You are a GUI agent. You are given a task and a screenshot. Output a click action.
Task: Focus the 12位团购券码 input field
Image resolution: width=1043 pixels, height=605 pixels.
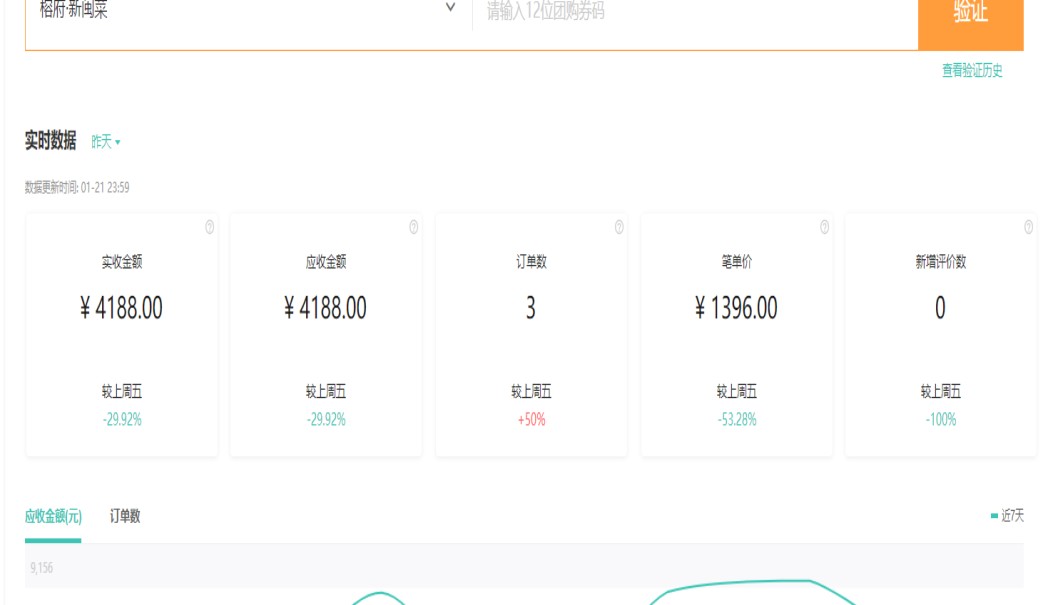690,12
